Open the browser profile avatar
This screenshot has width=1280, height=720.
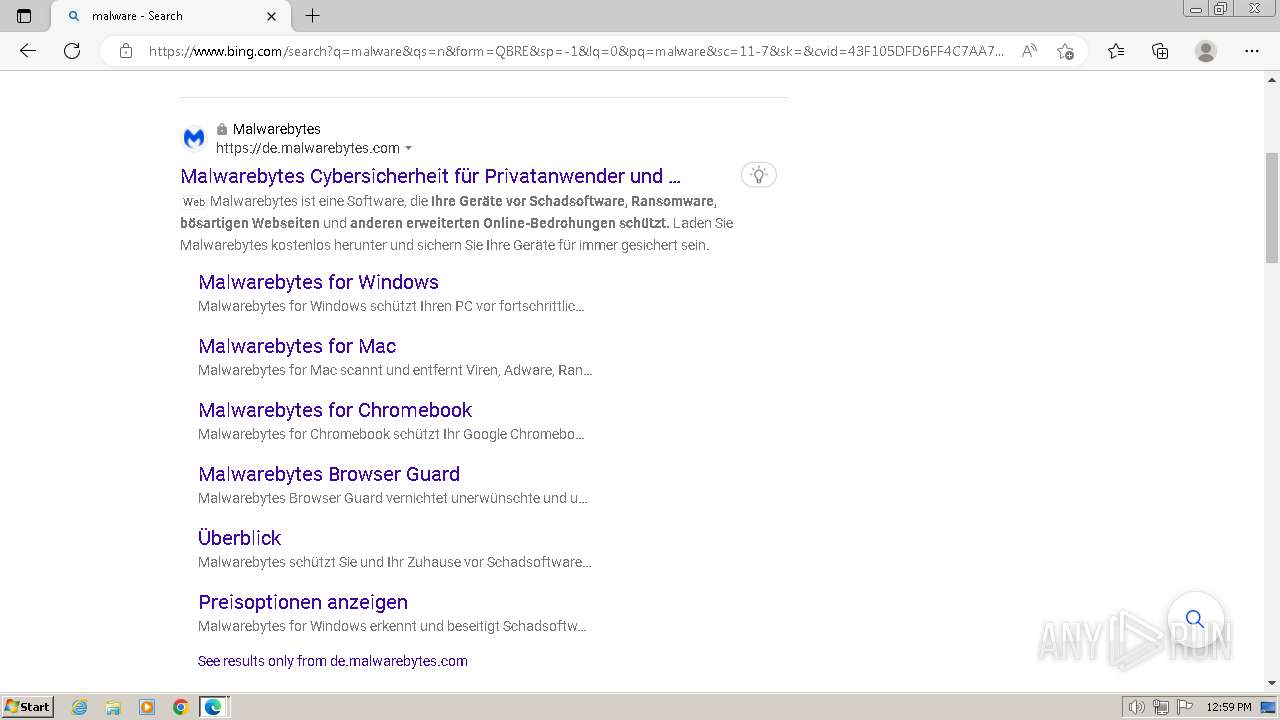(1206, 51)
